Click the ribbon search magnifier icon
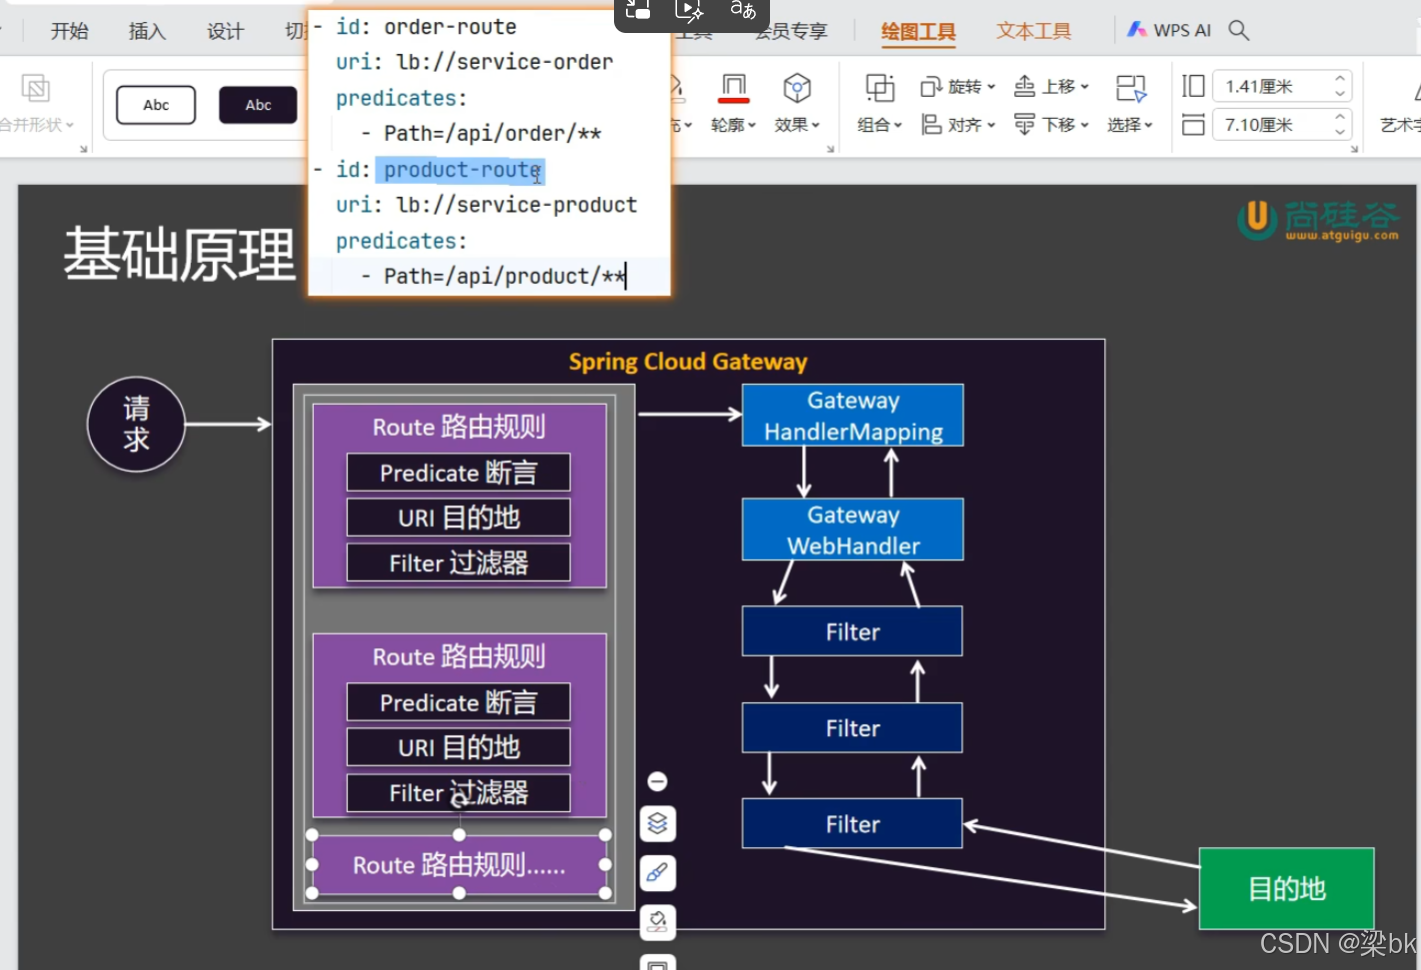Image resolution: width=1421 pixels, height=970 pixels. point(1239,30)
